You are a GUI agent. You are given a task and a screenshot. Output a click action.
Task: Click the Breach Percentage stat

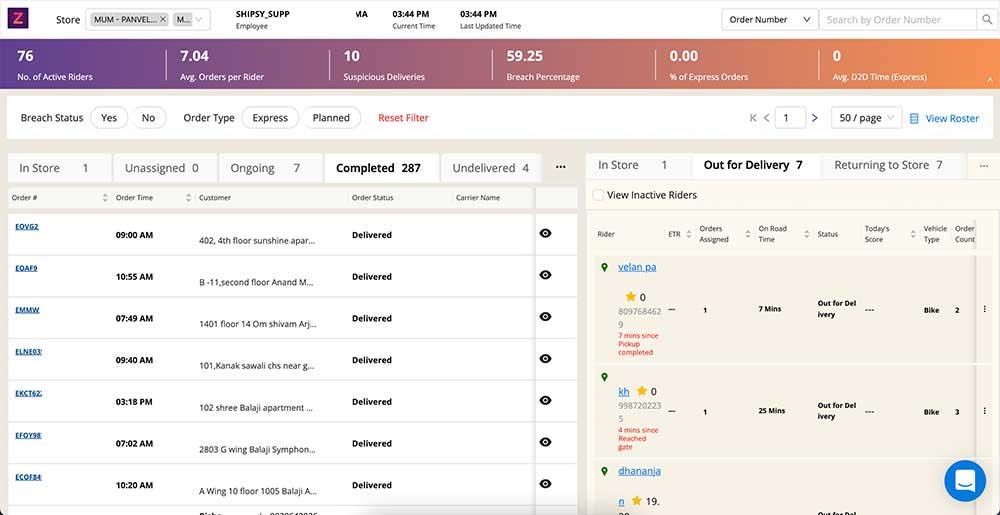[x=543, y=65]
